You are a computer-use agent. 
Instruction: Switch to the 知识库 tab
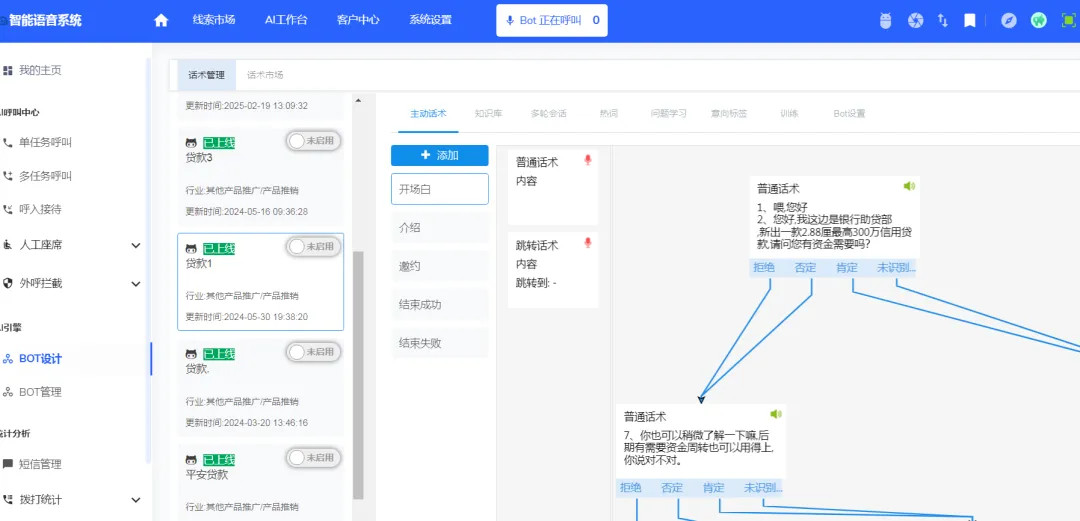[x=488, y=113]
